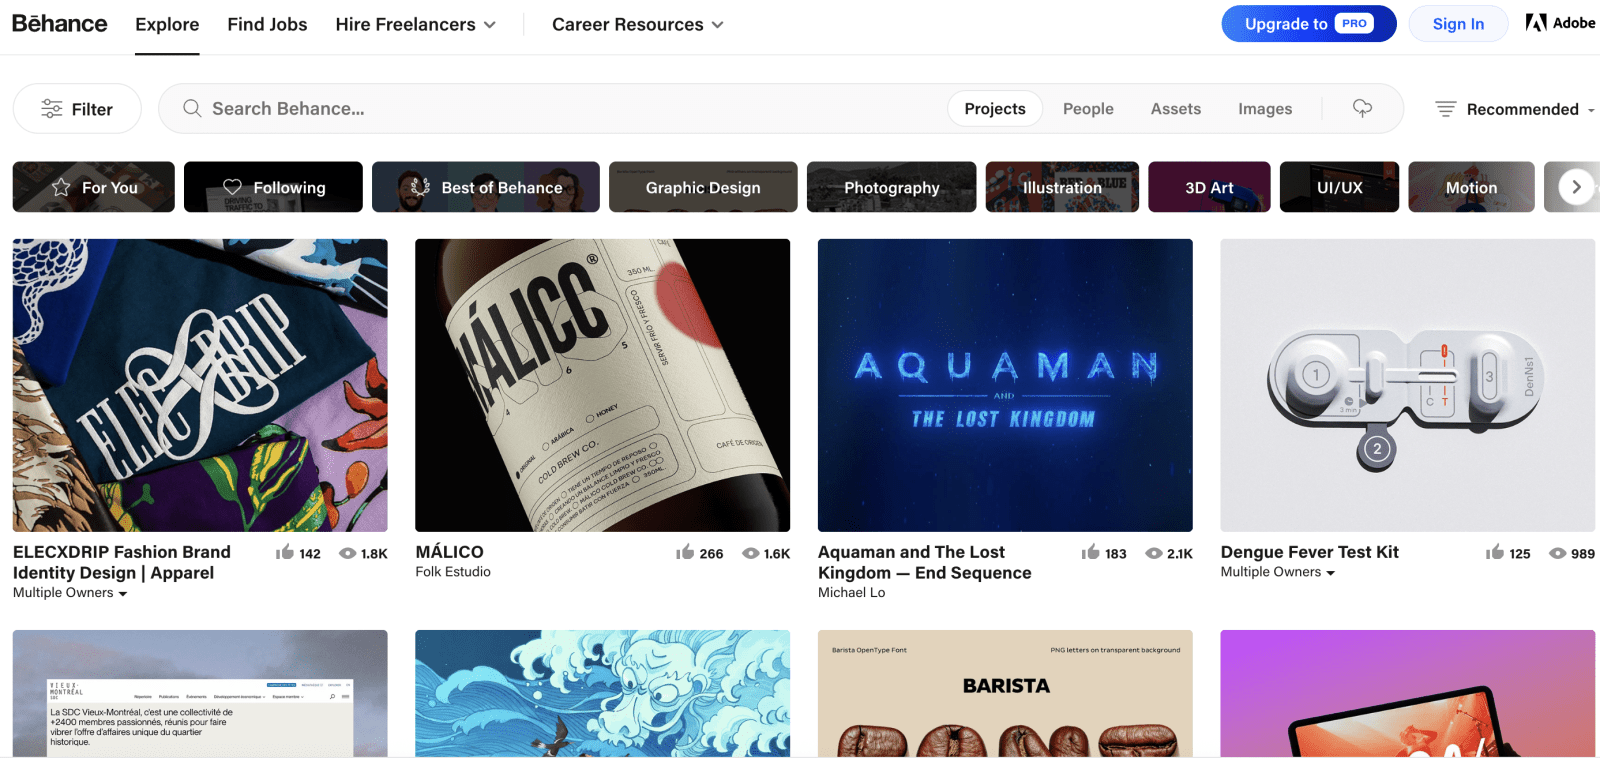Open the Aquaman and The Lost Kingdom thumbnail
Viewport: 1600px width, 758px height.
click(x=1005, y=385)
